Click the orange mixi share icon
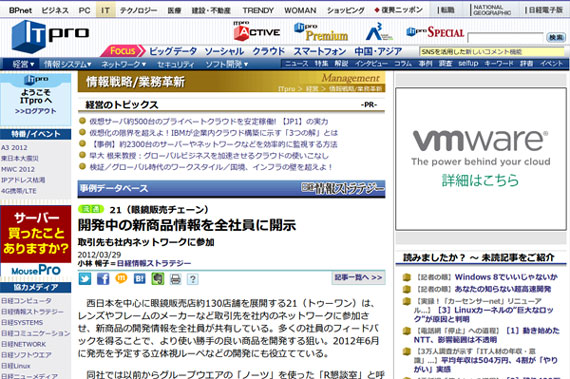This screenshot has height=379, width=570. coord(121,278)
